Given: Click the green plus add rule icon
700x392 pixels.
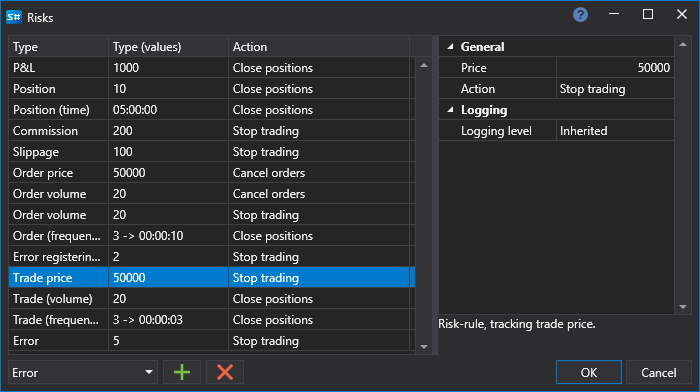Looking at the screenshot, I should click(x=182, y=372).
